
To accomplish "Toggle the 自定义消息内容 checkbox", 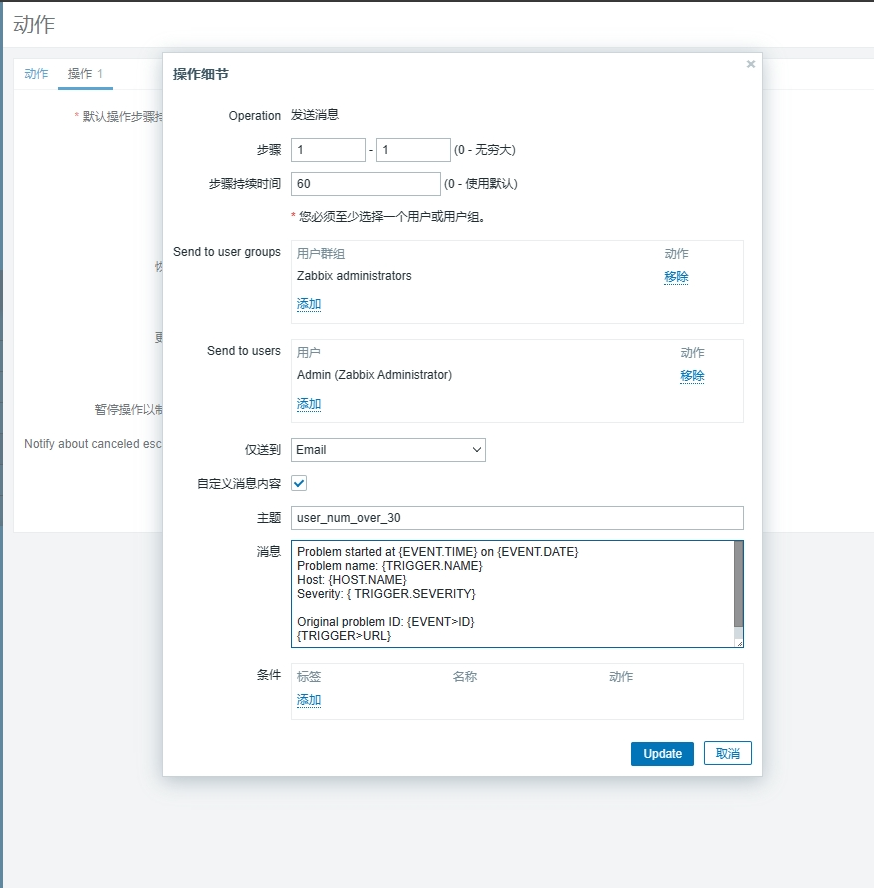I will tap(299, 483).
